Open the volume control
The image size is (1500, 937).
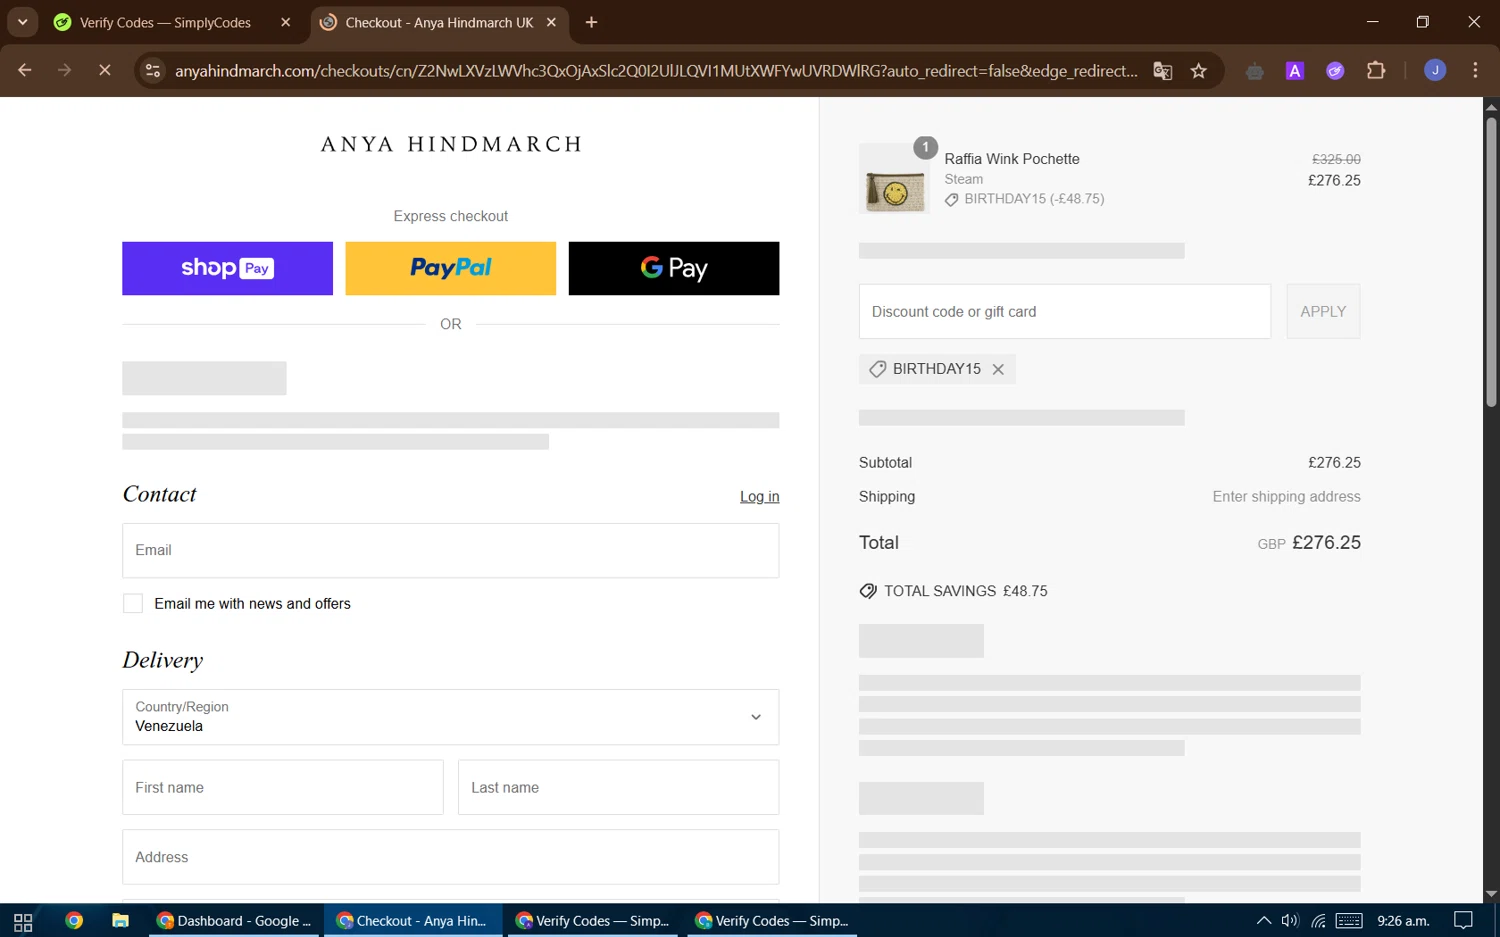(1290, 921)
